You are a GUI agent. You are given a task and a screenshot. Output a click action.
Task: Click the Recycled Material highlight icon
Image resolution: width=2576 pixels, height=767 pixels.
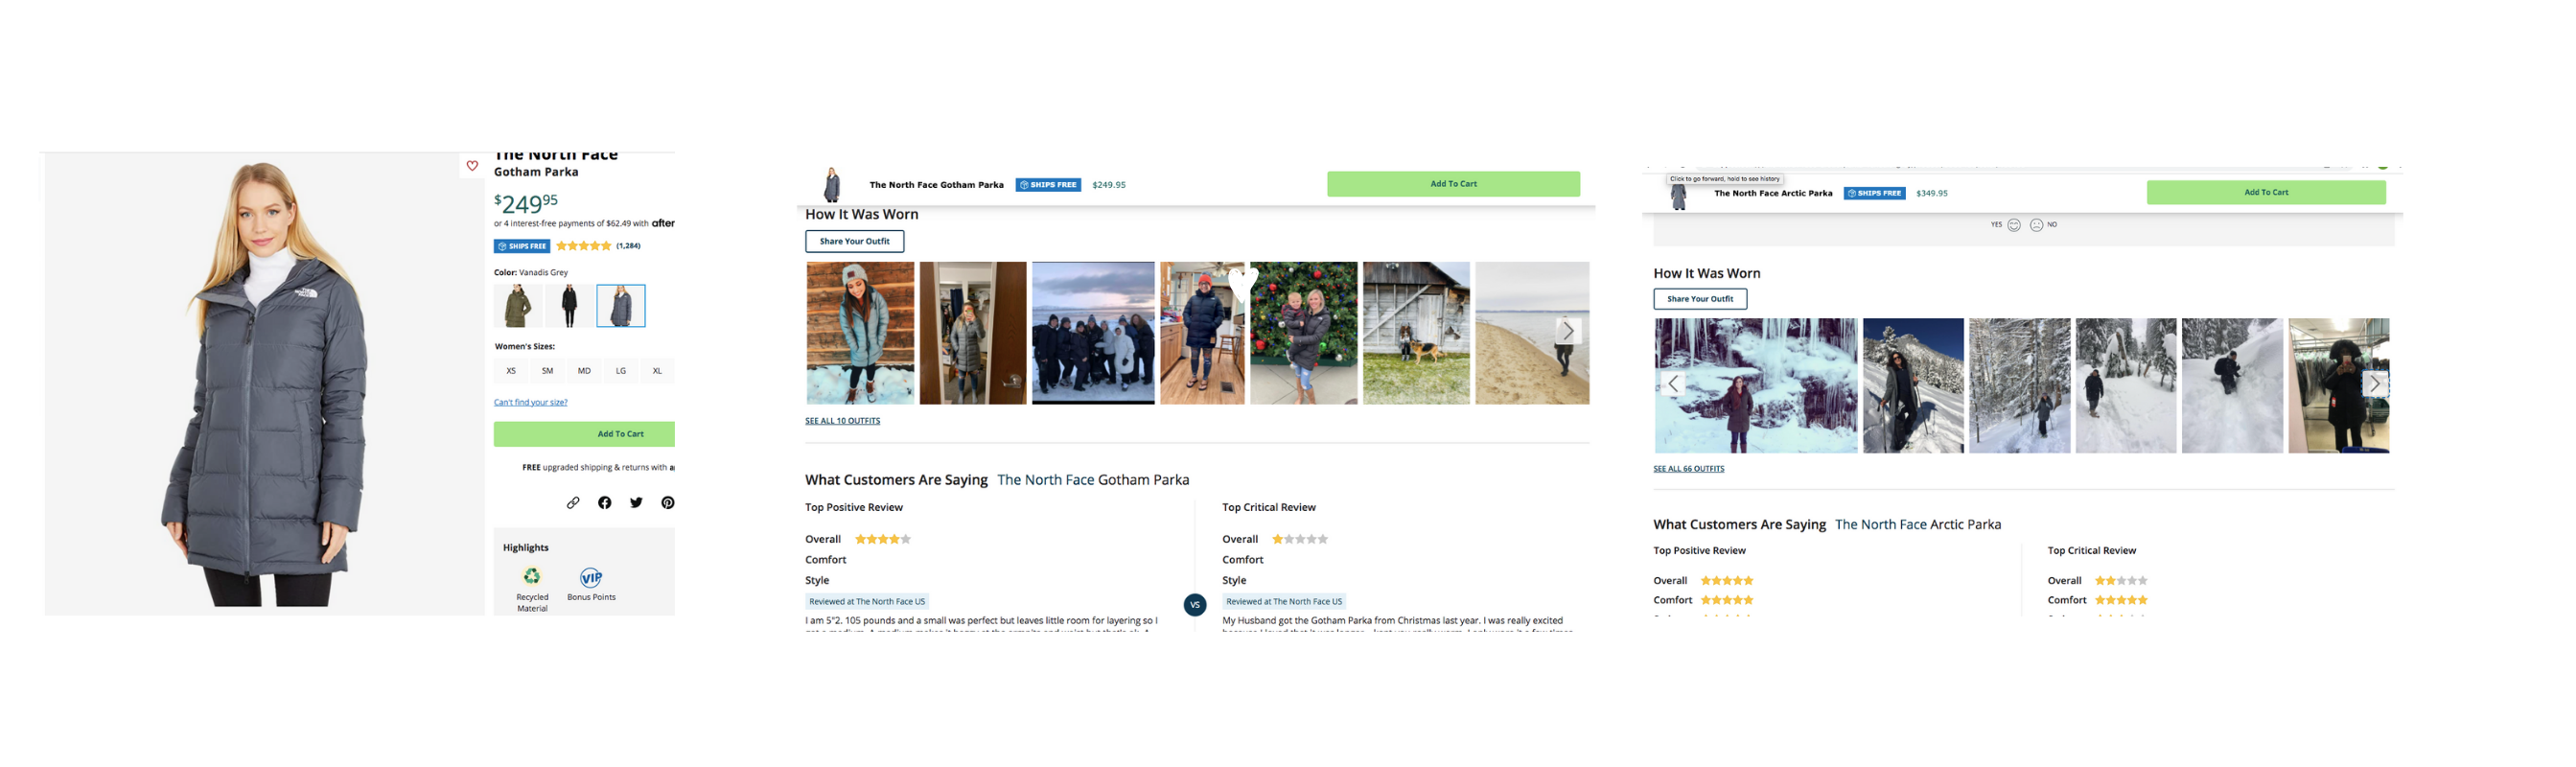click(x=532, y=577)
